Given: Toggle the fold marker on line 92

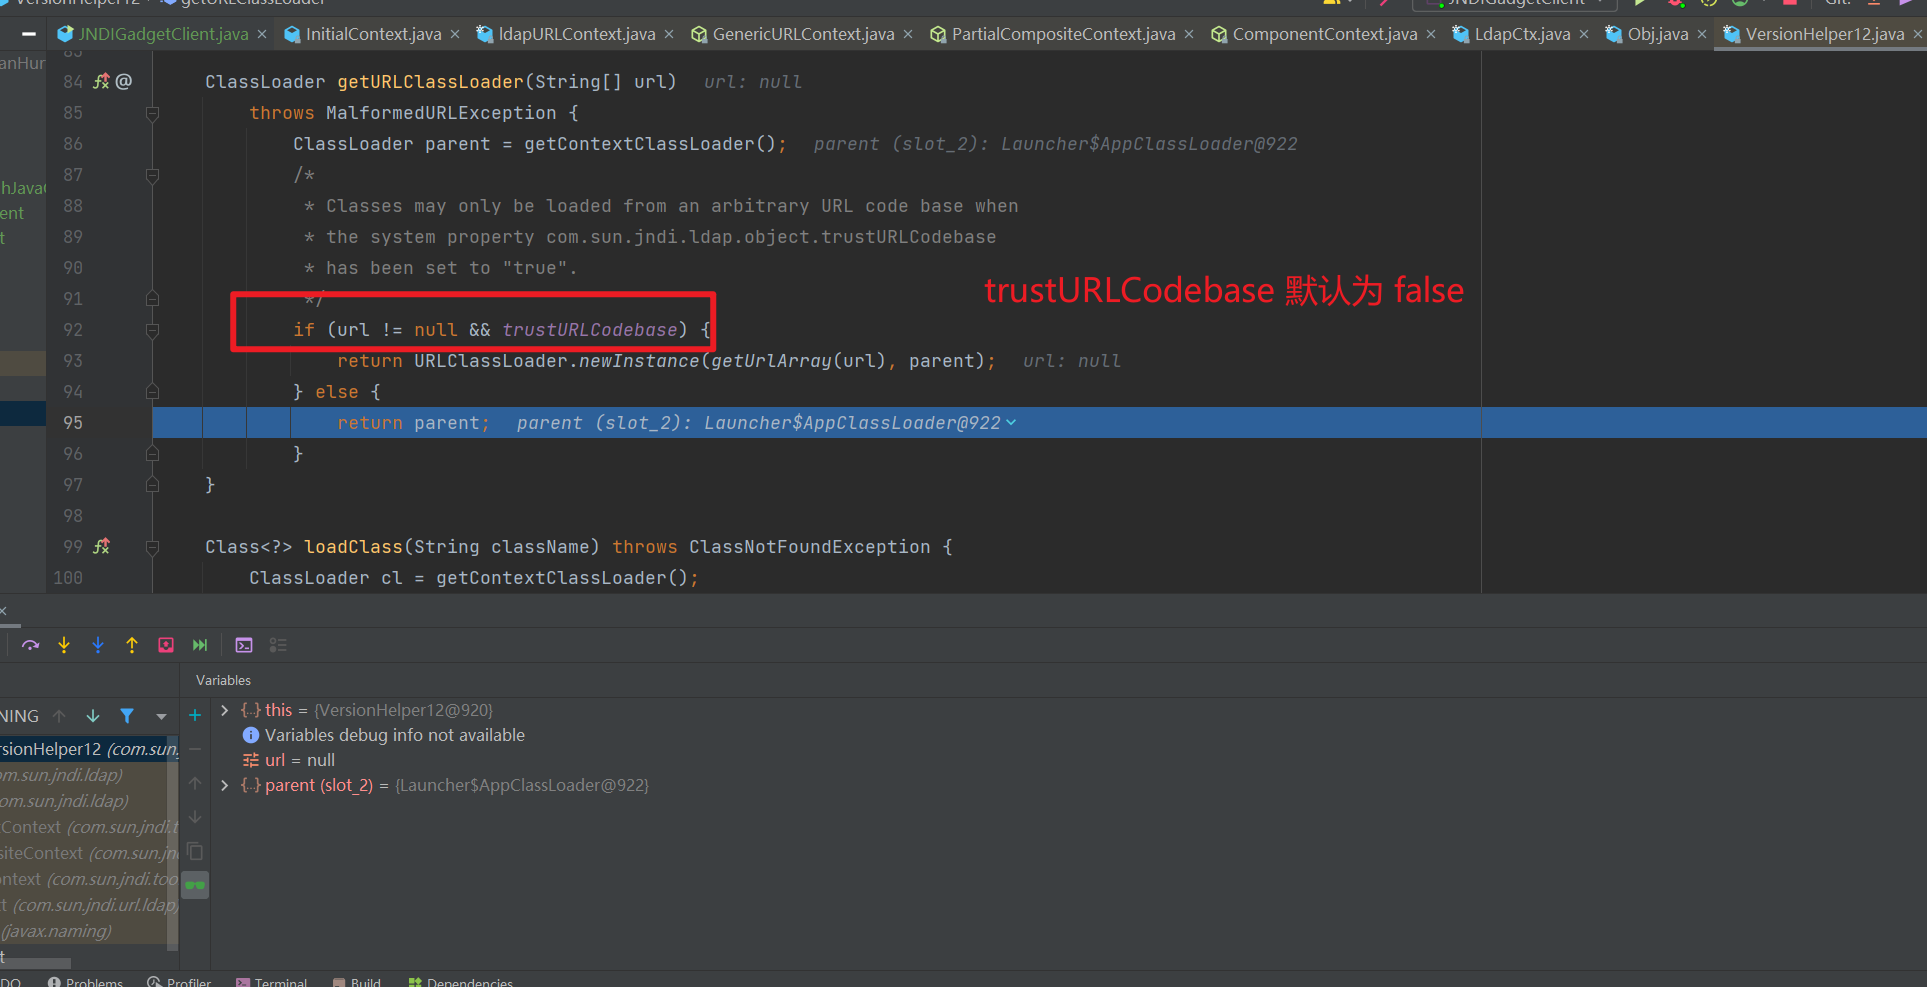Looking at the screenshot, I should tap(152, 330).
